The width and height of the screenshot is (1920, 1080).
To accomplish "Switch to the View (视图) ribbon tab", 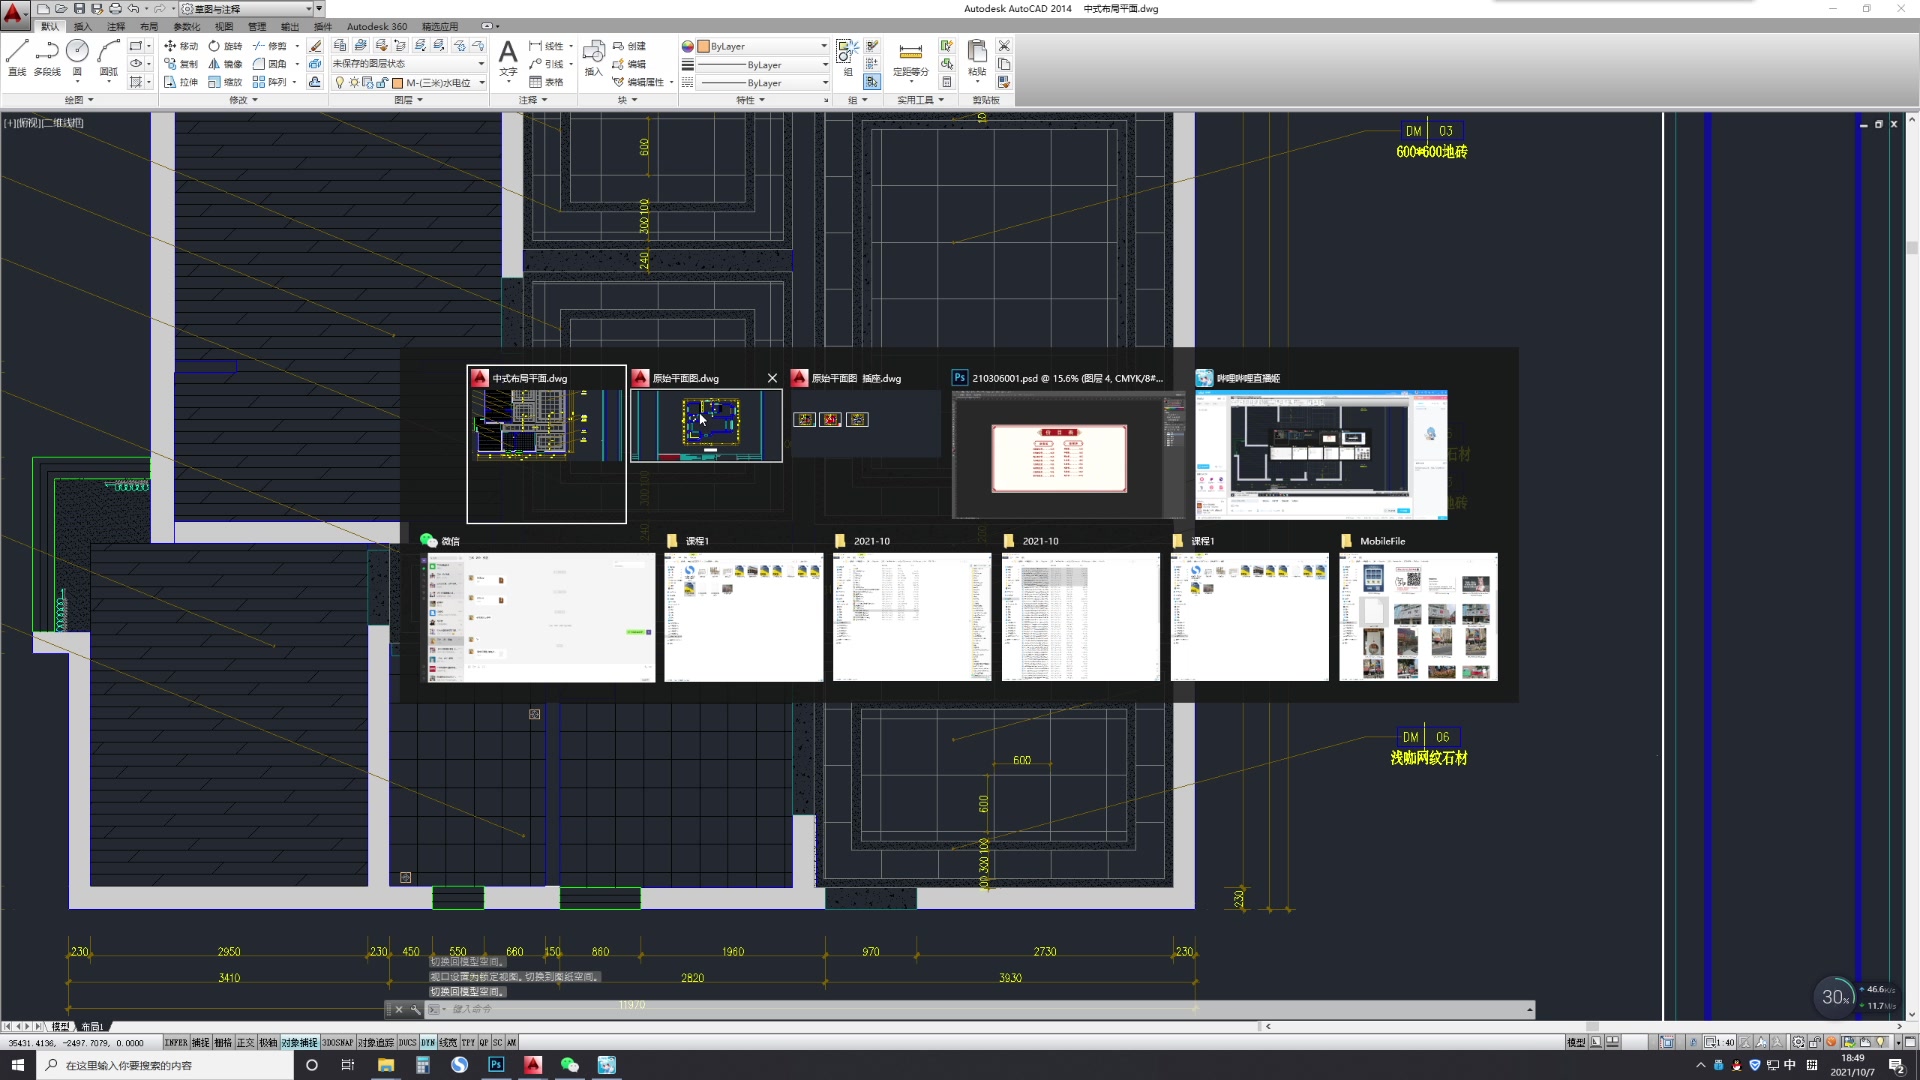I will [x=224, y=27].
